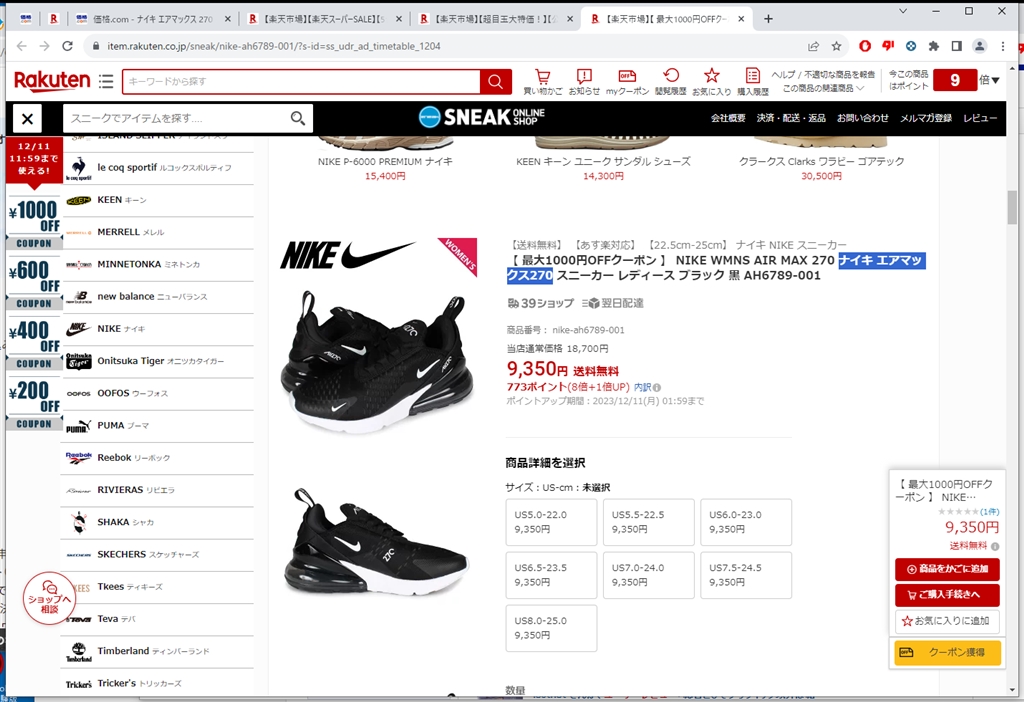Open the Chrome three-dot menu
1024x702 pixels.
coord(1003,46)
